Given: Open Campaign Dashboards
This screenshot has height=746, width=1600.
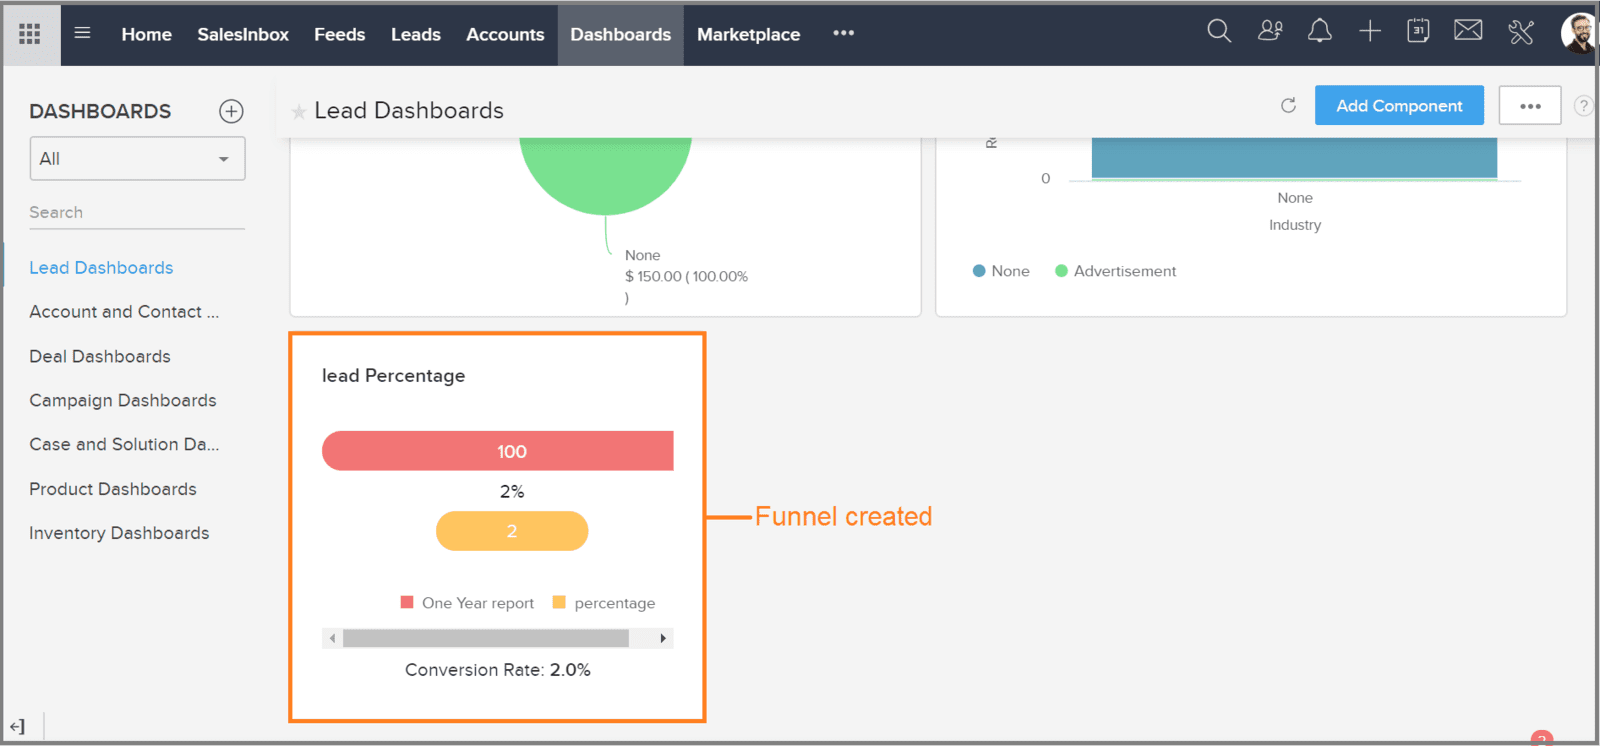Looking at the screenshot, I should coord(123,400).
